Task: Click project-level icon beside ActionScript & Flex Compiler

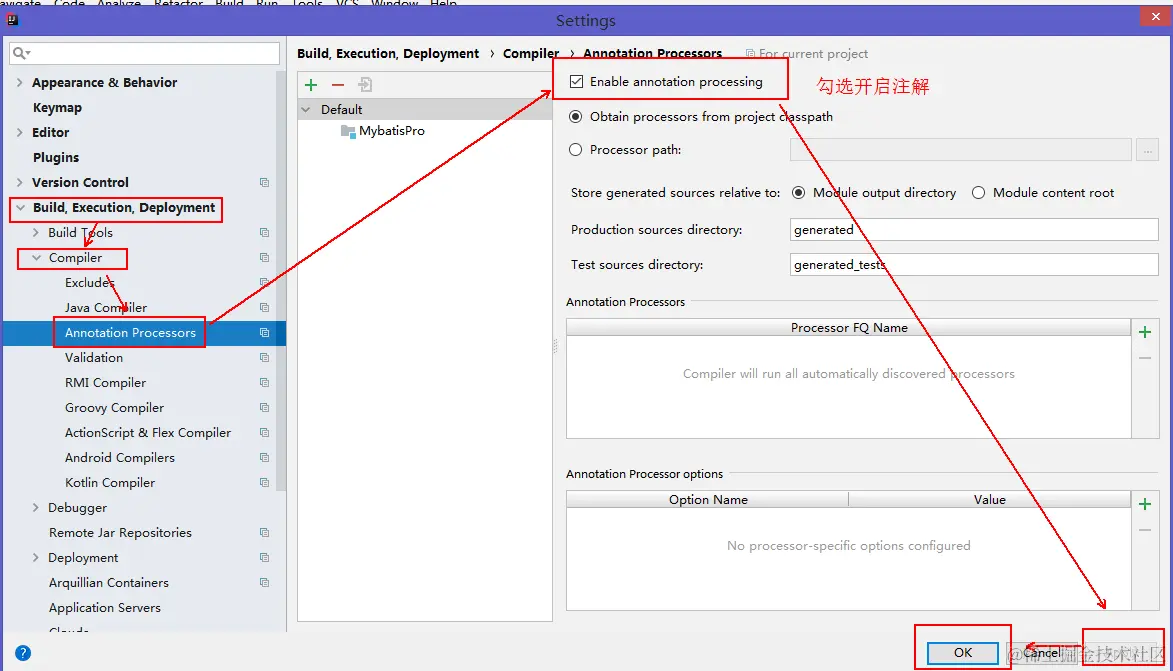Action: (264, 432)
